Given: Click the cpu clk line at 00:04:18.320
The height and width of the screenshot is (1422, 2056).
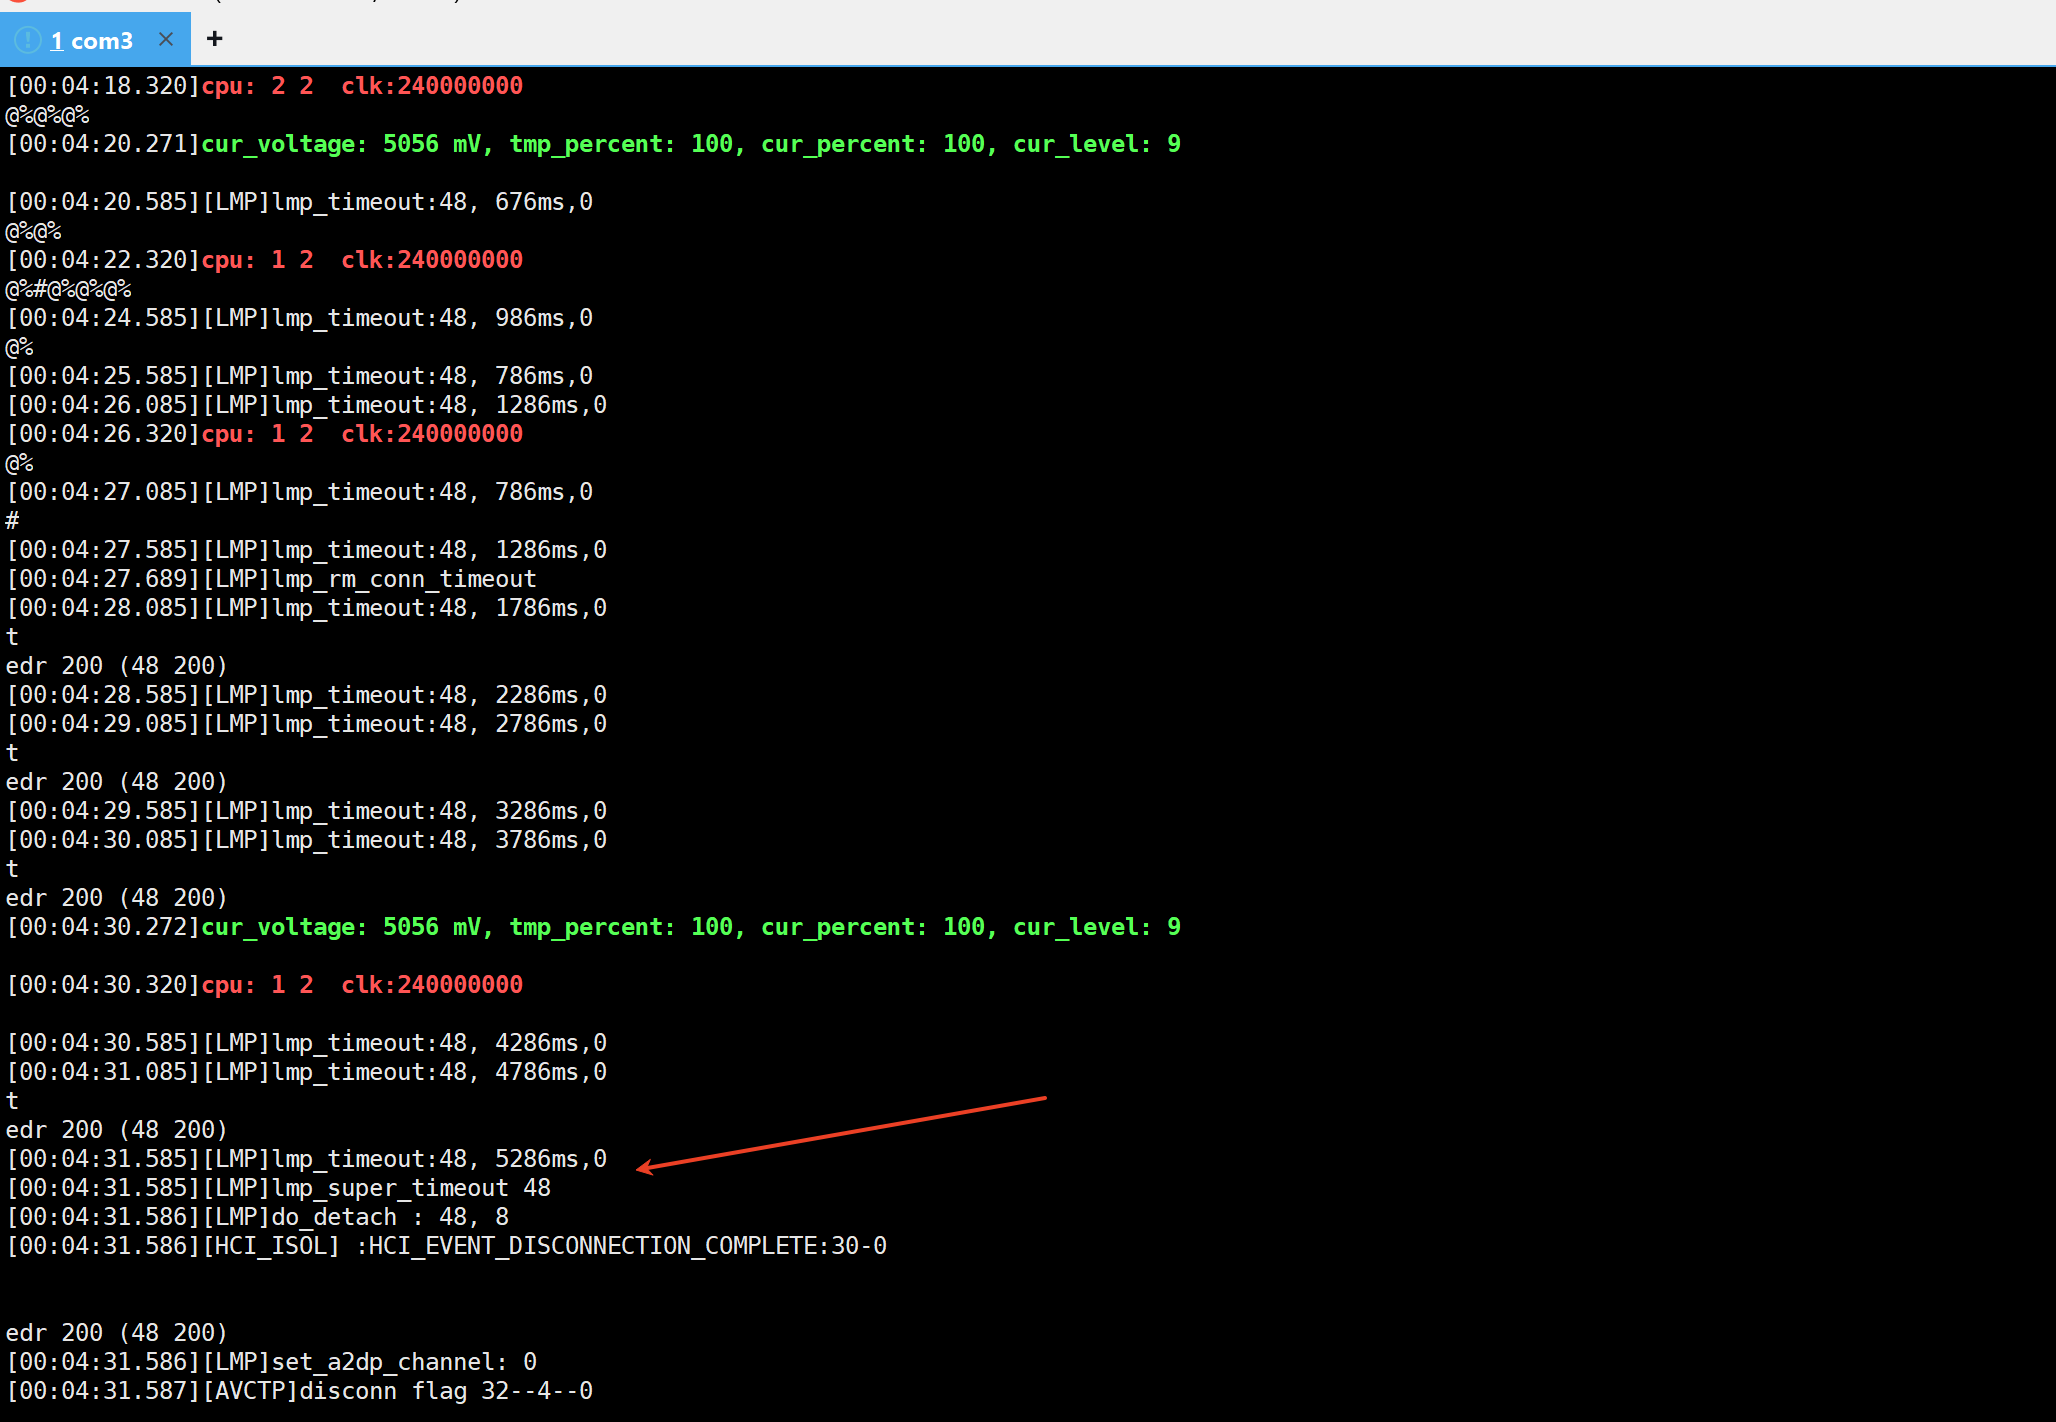Looking at the screenshot, I should coord(265,86).
